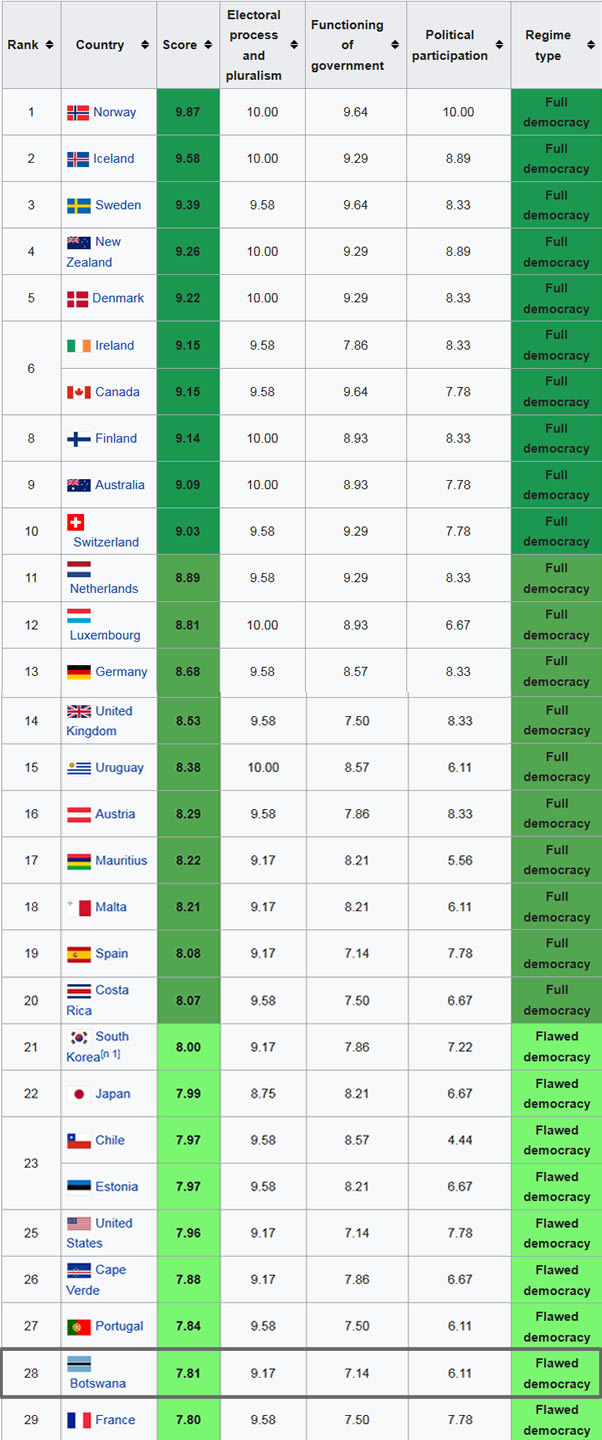Sort by Score column arrows
Image resolution: width=602 pixels, height=1440 pixels.
coord(208,45)
